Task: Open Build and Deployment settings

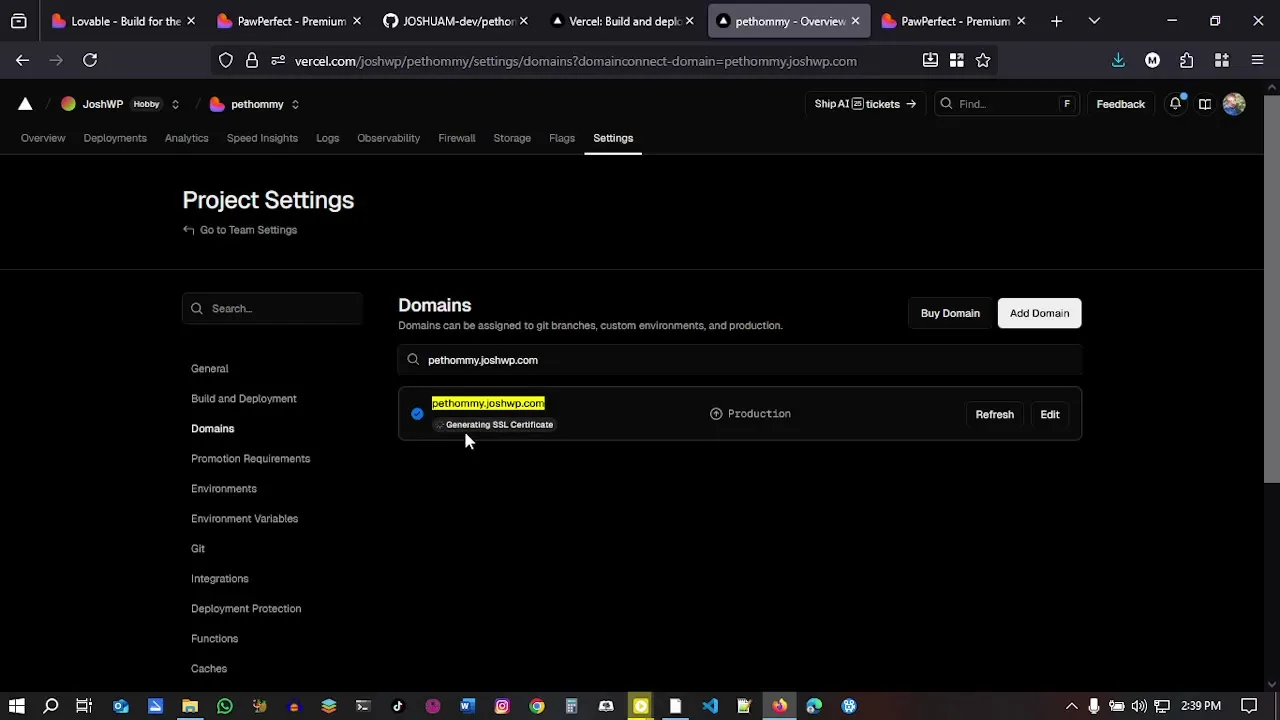Action: [x=244, y=399]
